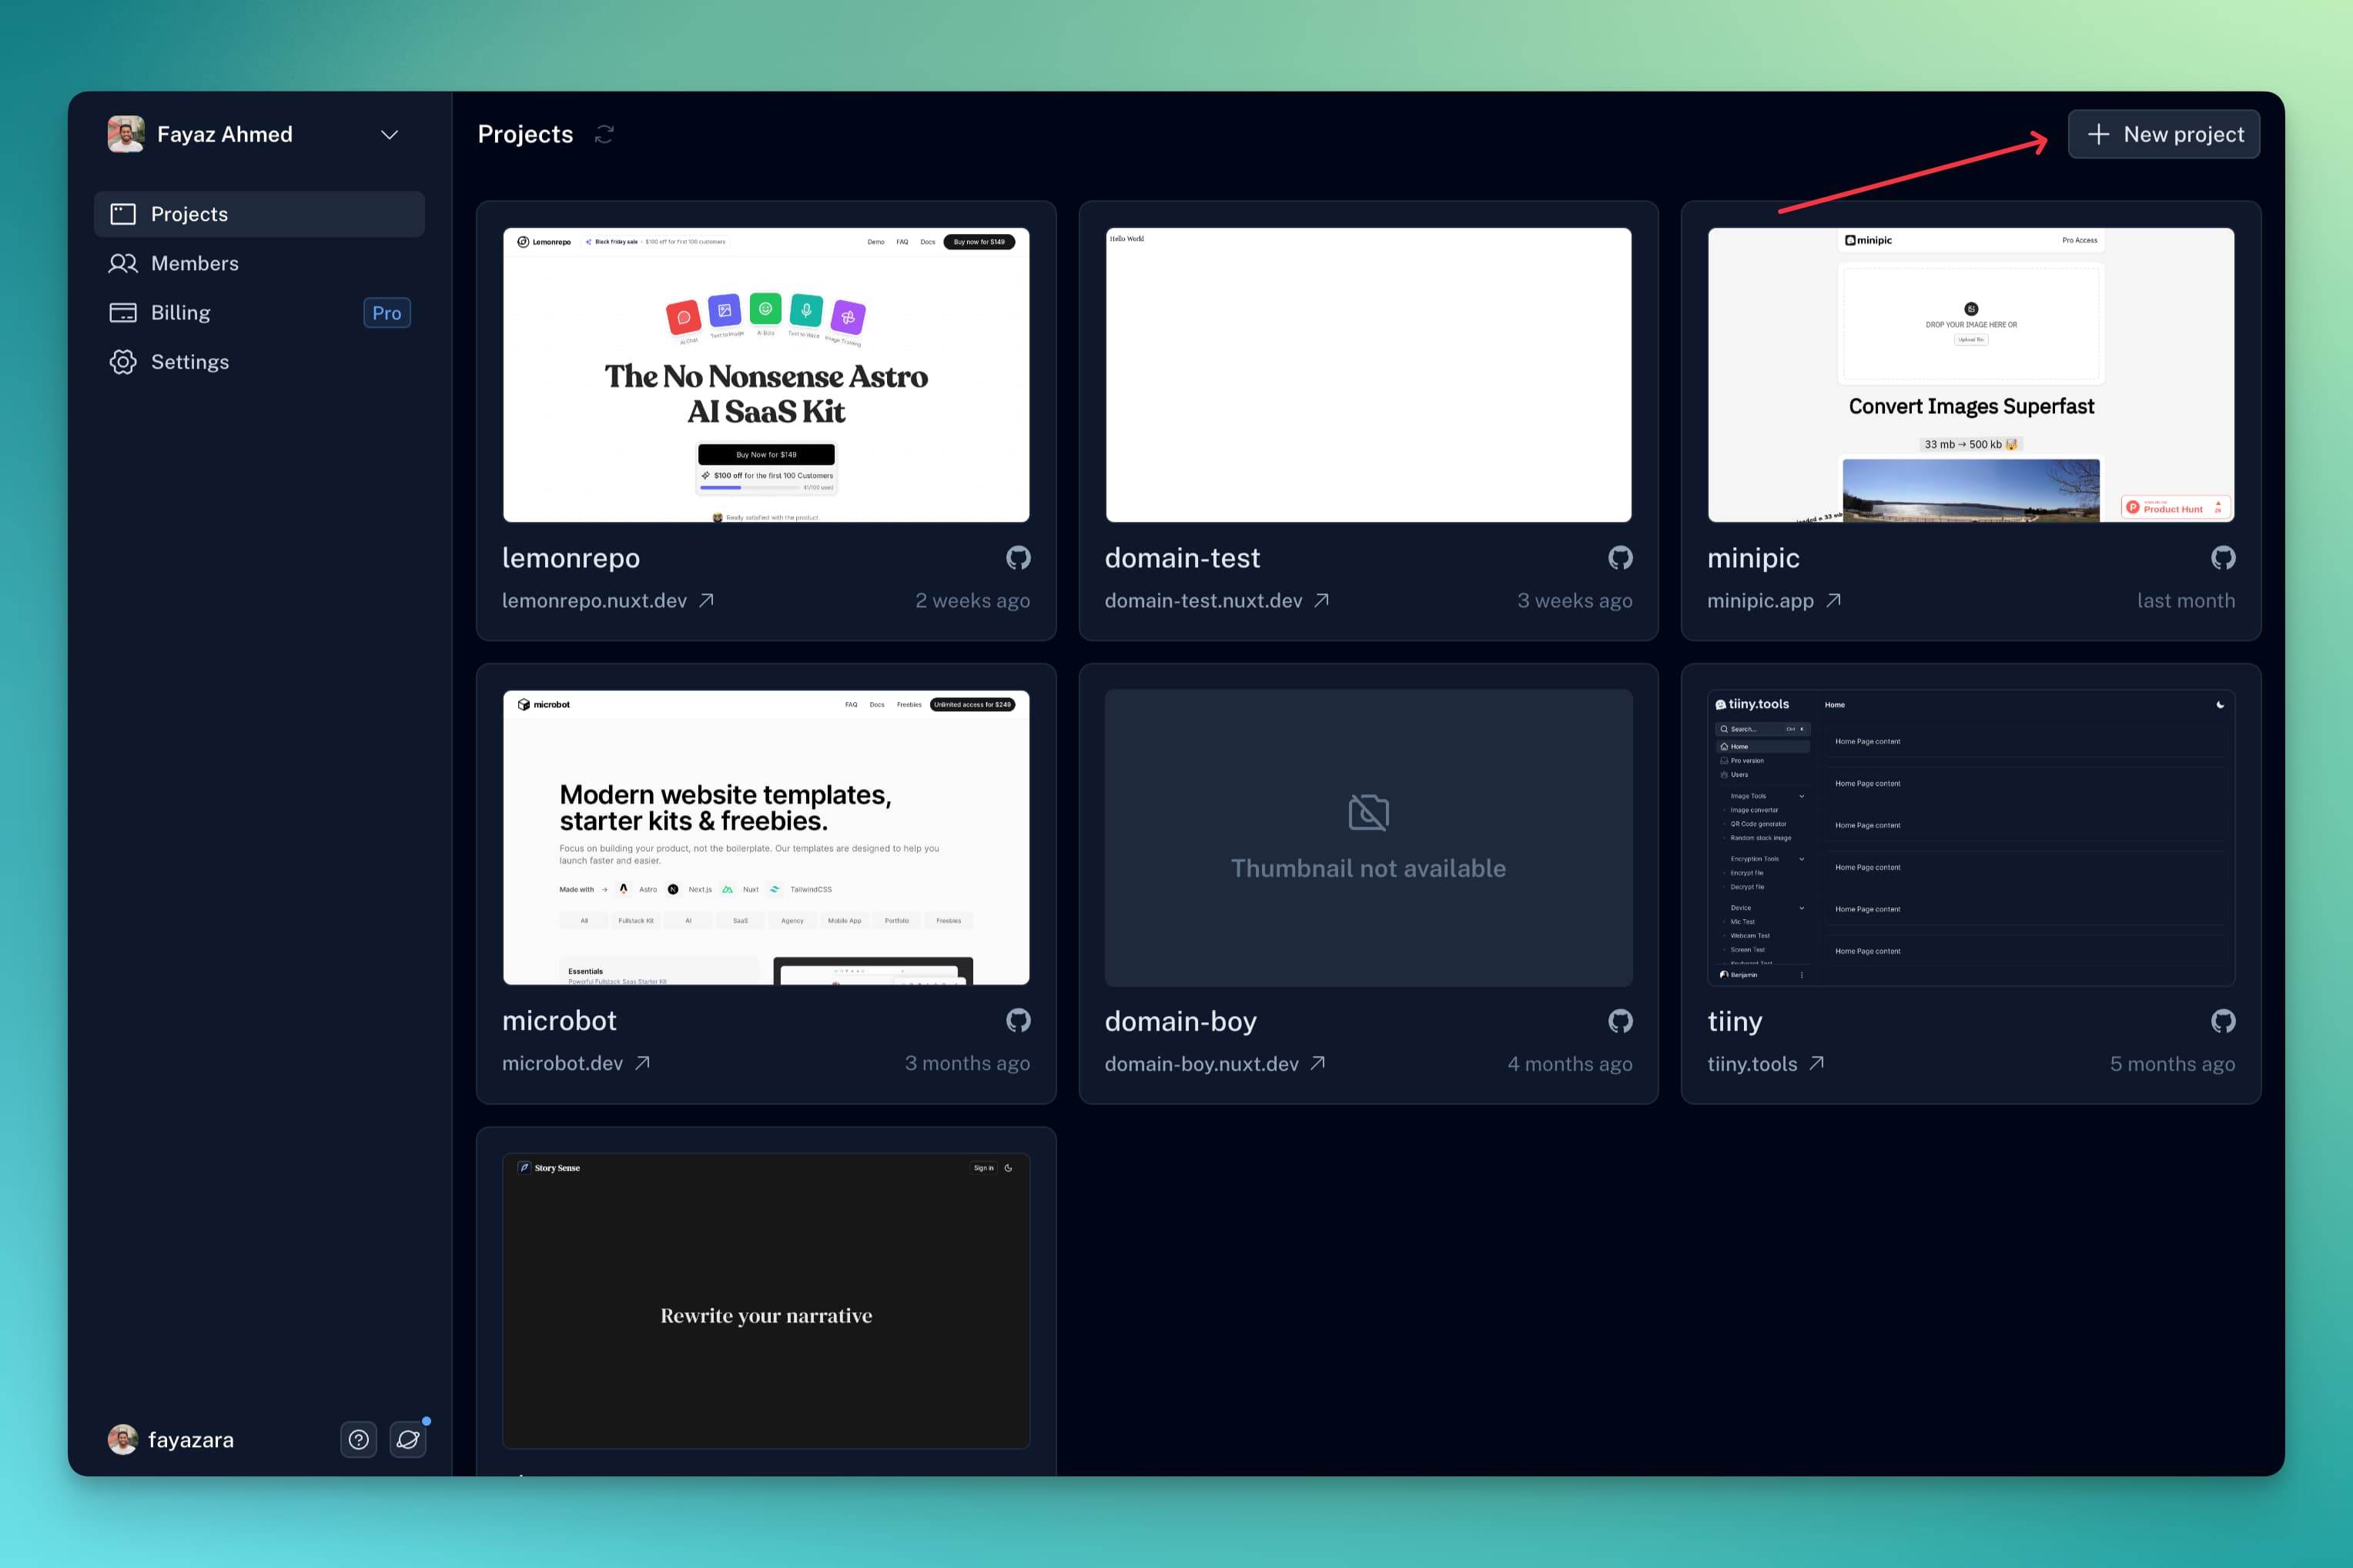This screenshot has width=2353, height=1568.
Task: Click the planet notifications icon
Action: tap(408, 1440)
